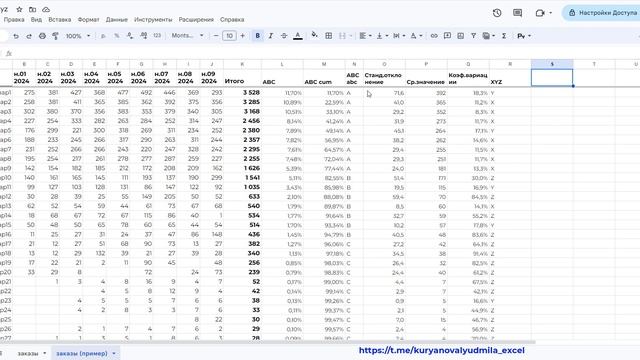Open the borders menu
This screenshot has width=640, height=360.
(x=329, y=36)
